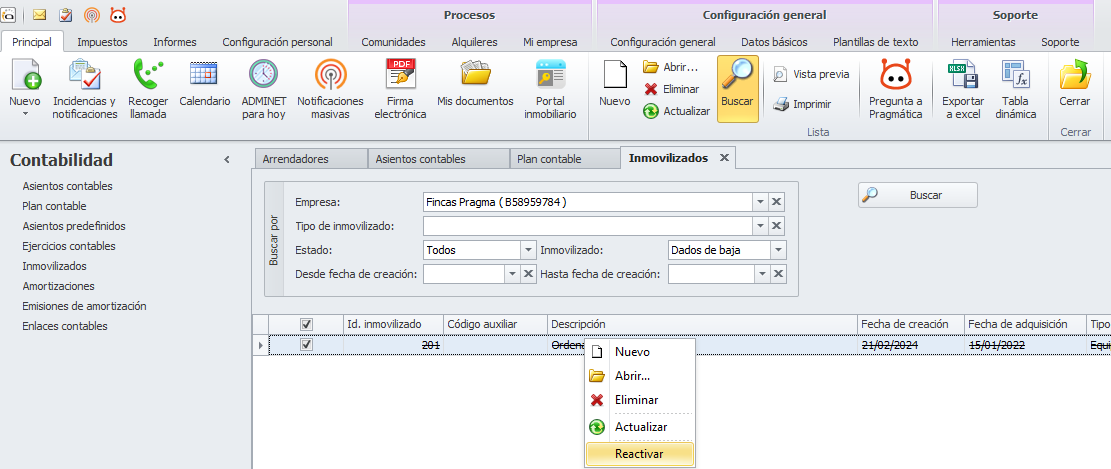This screenshot has height=469, width=1111.
Task: Open Datos básicos ribbon tab
Action: click(774, 42)
